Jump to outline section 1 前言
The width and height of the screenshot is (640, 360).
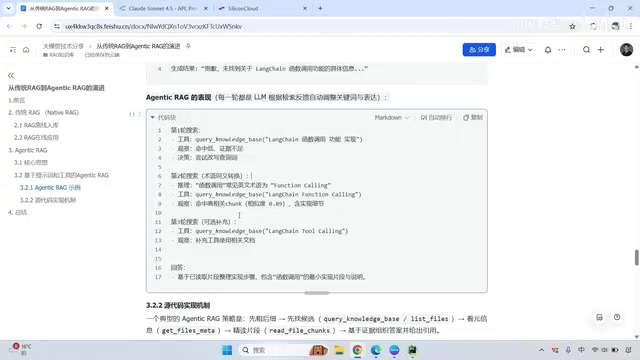(x=17, y=100)
